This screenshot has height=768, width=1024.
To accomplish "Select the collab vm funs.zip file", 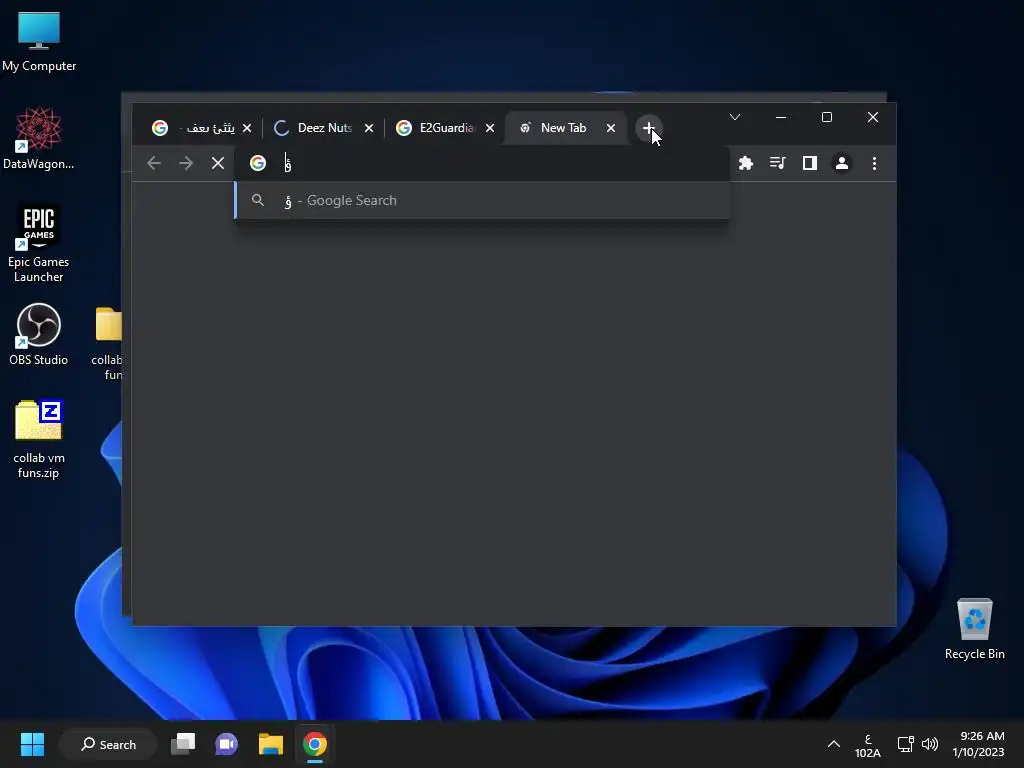I will tap(39, 439).
